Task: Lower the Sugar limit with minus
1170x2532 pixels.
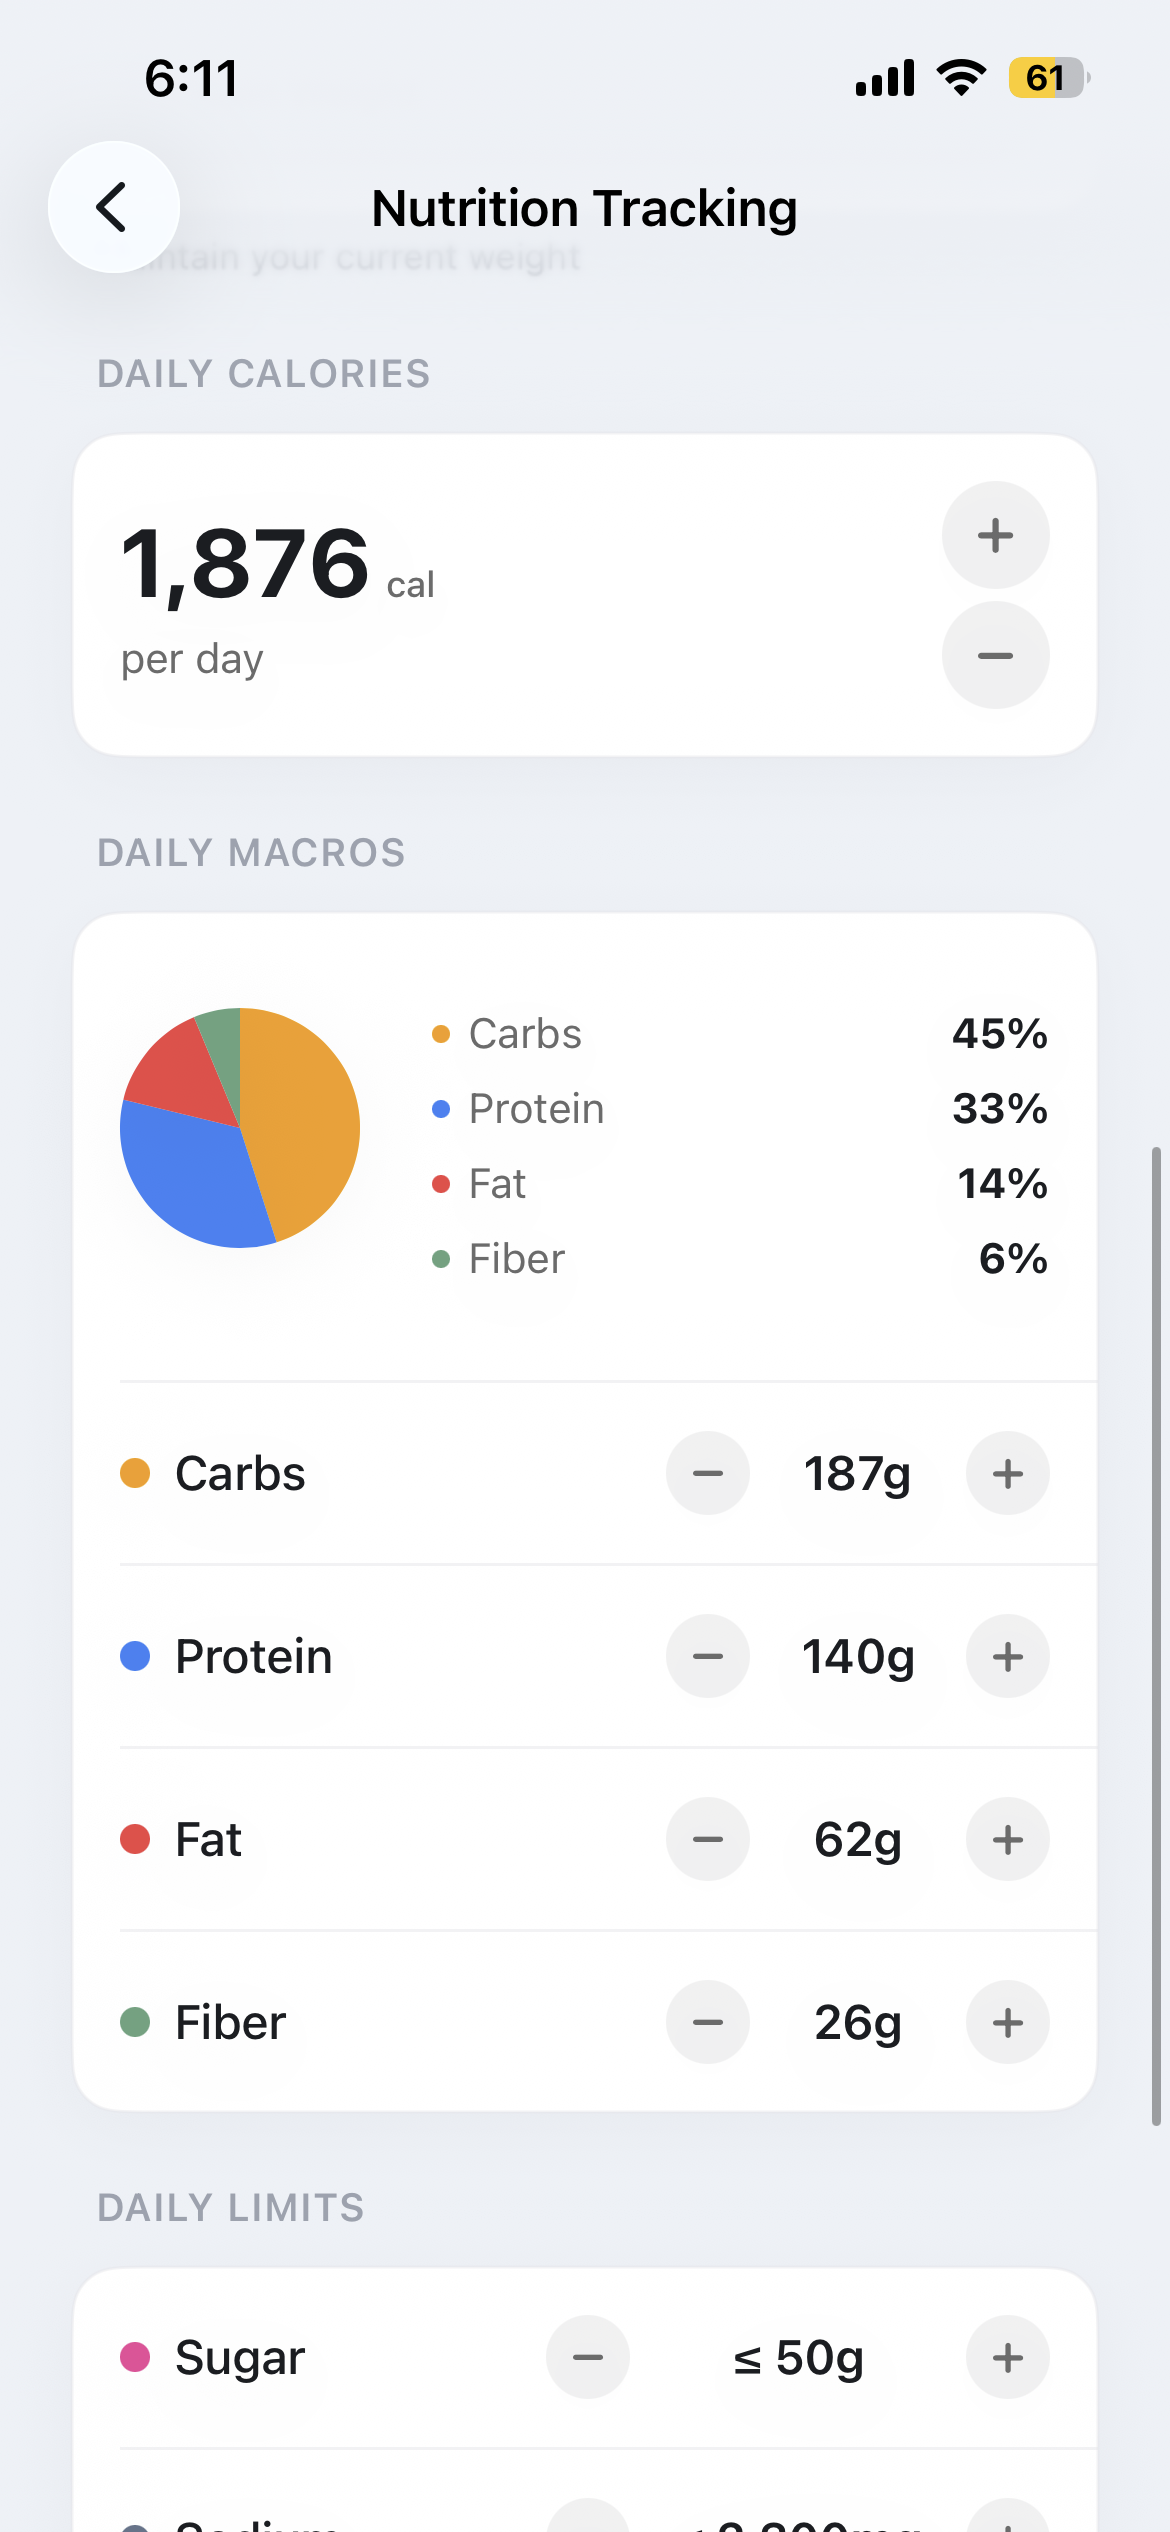Action: tap(587, 2357)
